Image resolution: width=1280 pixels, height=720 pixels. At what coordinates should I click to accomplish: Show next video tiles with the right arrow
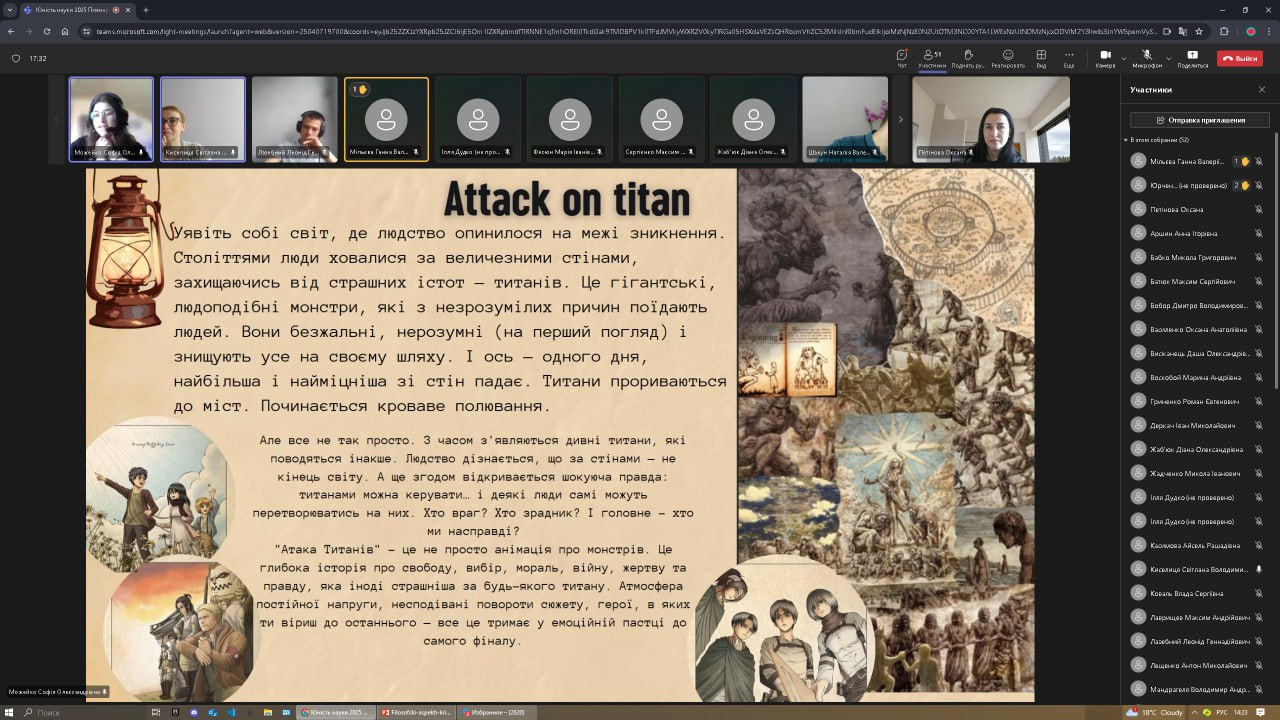pyautogui.click(x=900, y=119)
